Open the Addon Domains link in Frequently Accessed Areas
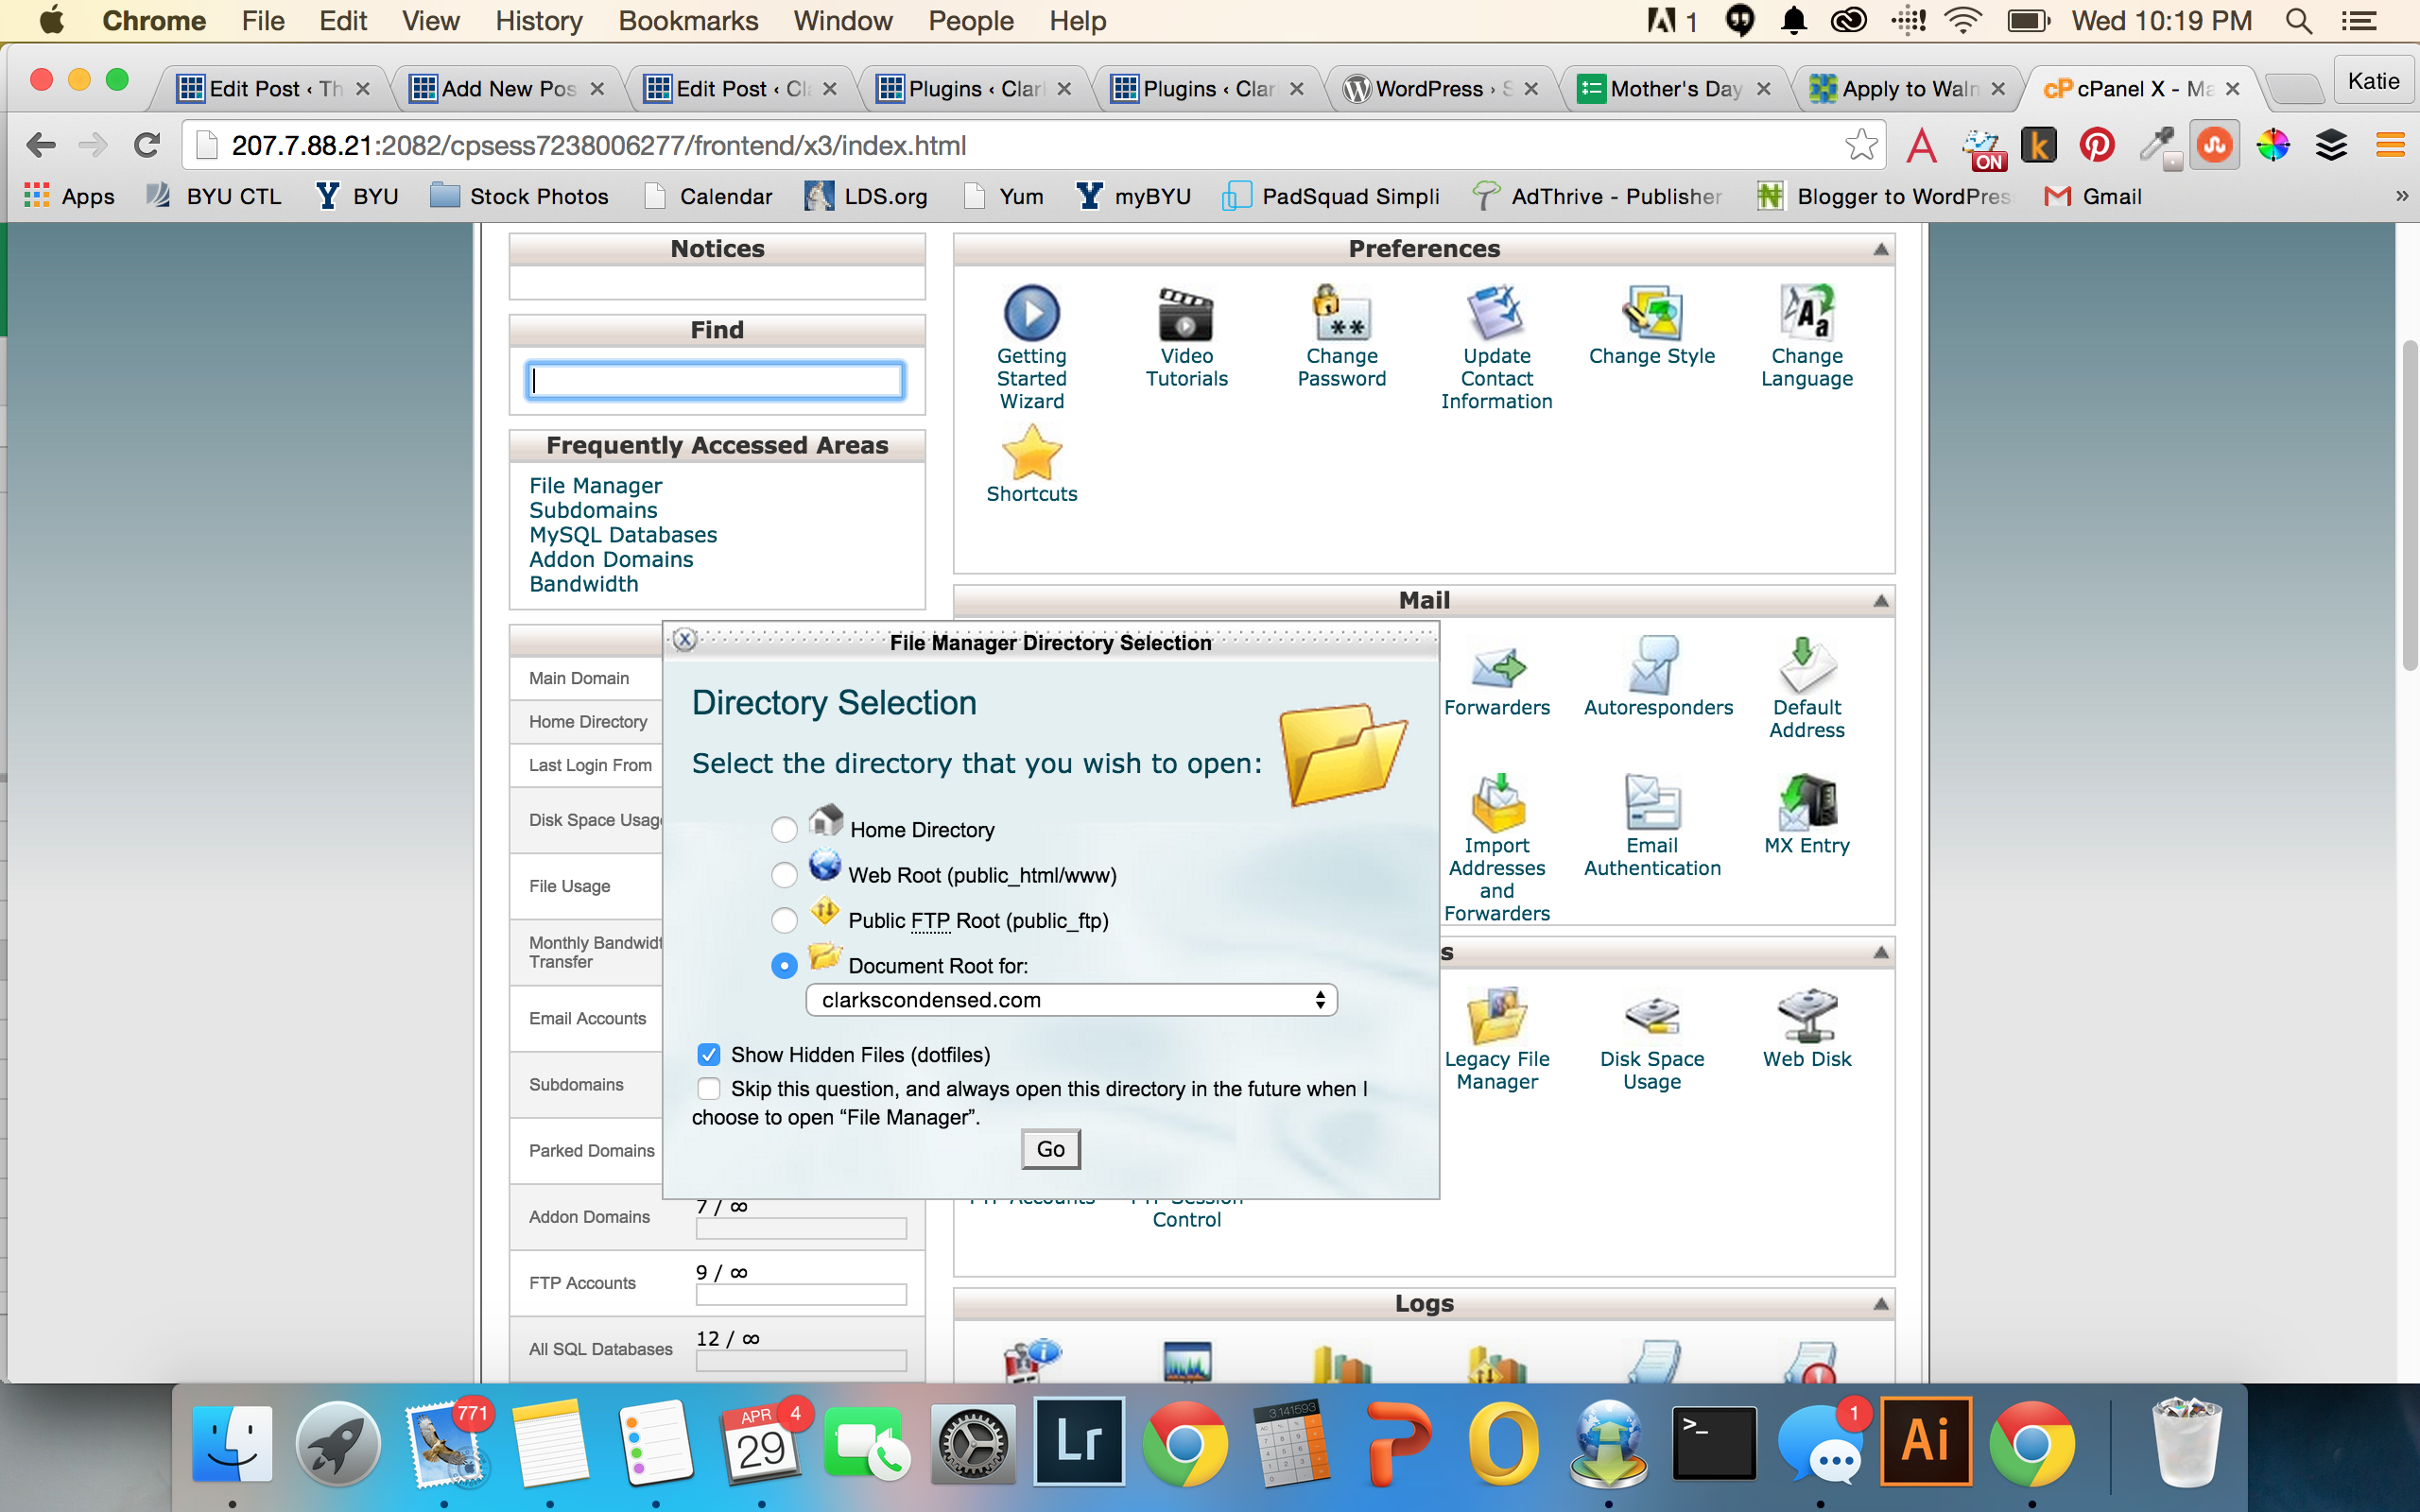Viewport: 2420px width, 1512px height. (x=611, y=560)
